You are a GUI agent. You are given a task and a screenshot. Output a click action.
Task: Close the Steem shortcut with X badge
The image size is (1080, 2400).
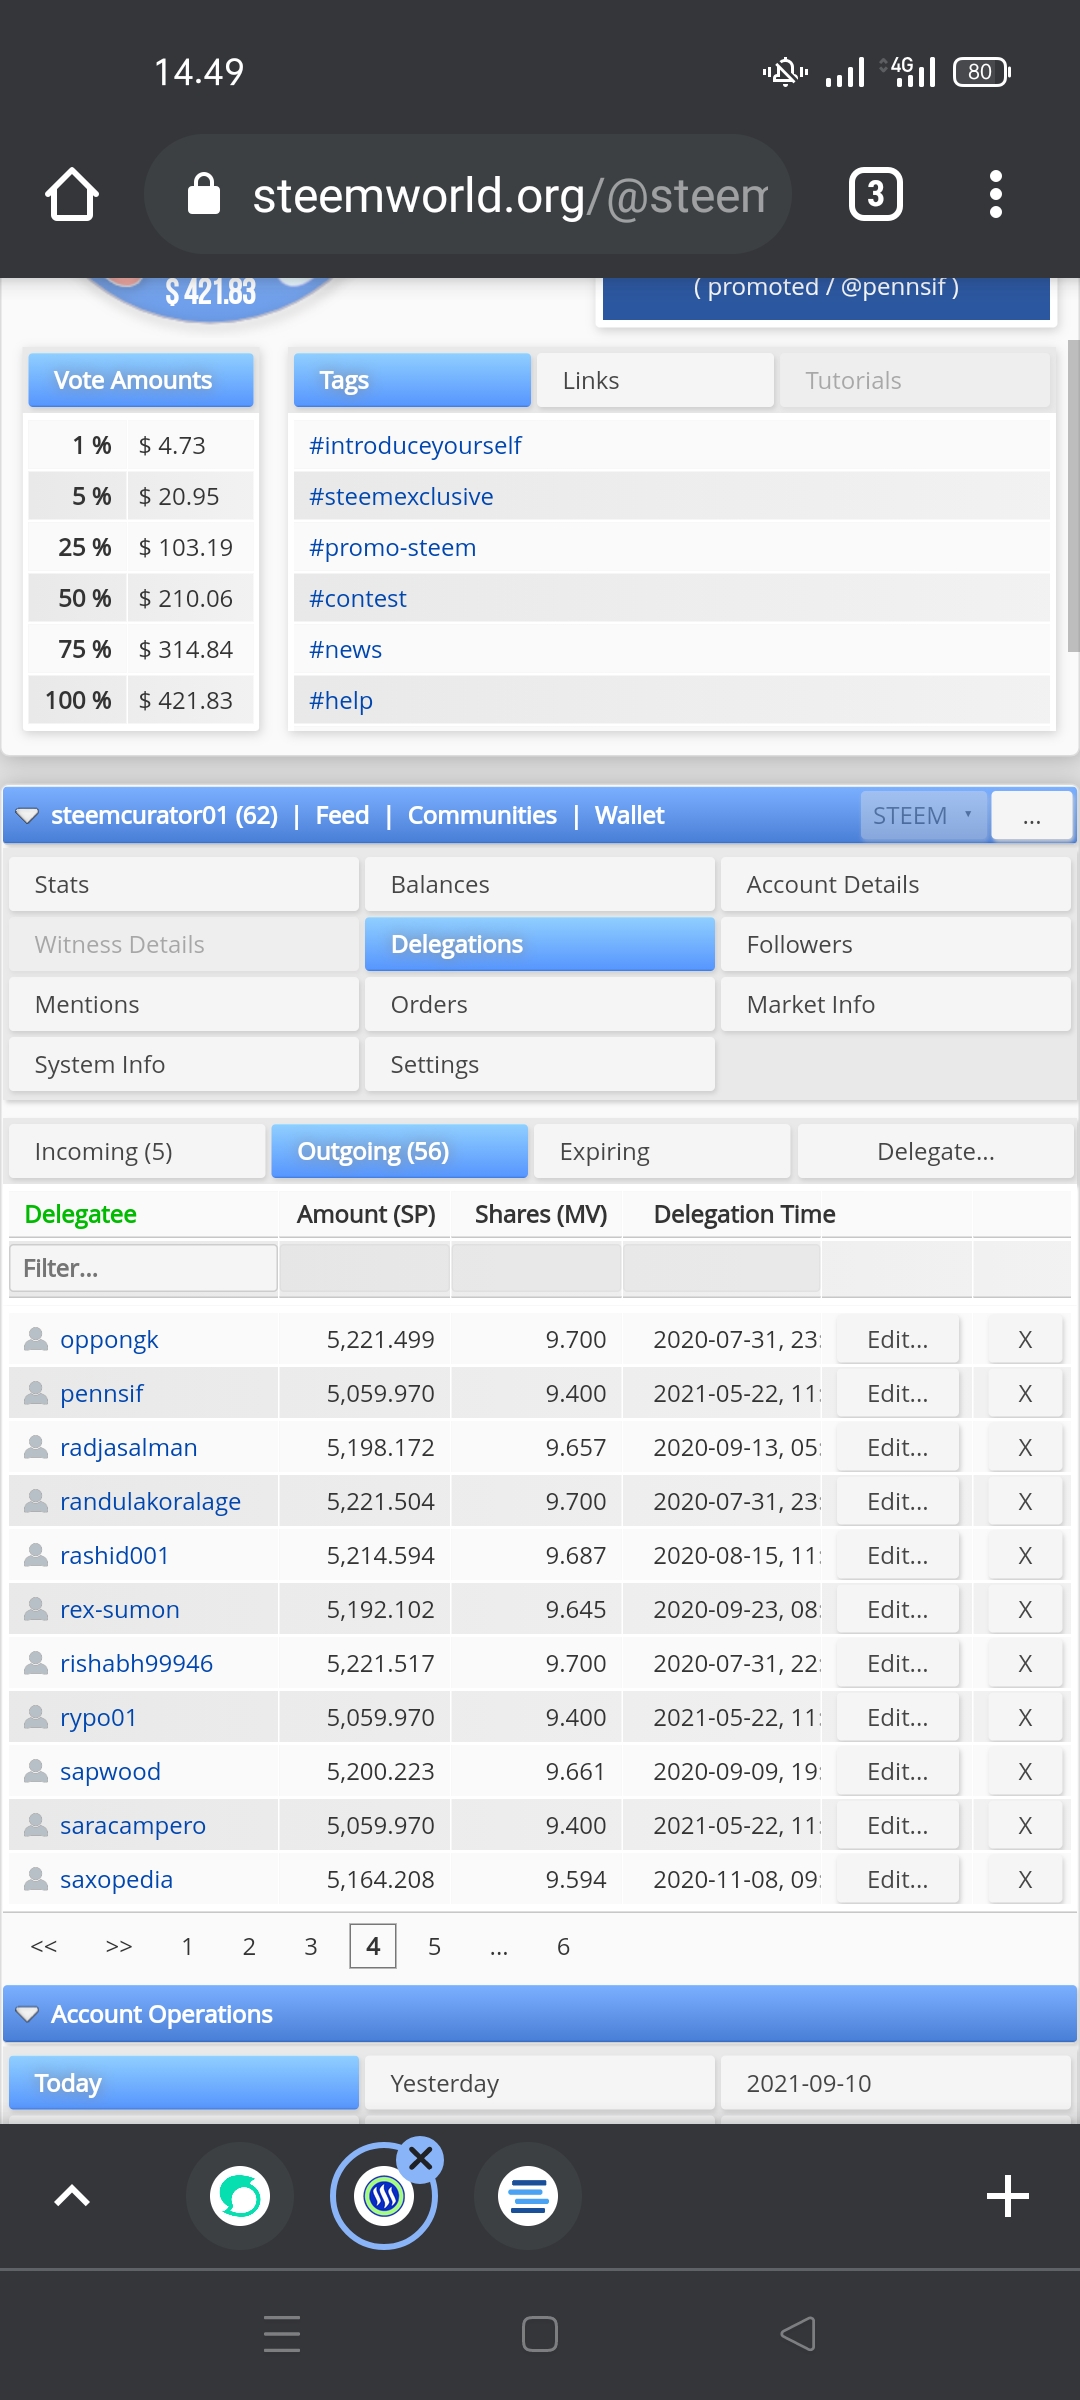(421, 2159)
